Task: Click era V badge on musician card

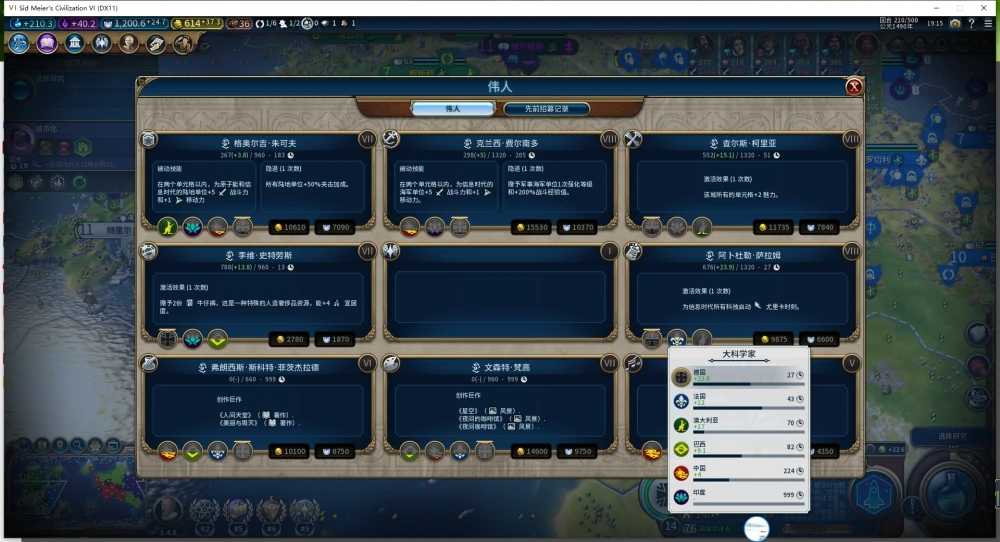Action: 851,363
